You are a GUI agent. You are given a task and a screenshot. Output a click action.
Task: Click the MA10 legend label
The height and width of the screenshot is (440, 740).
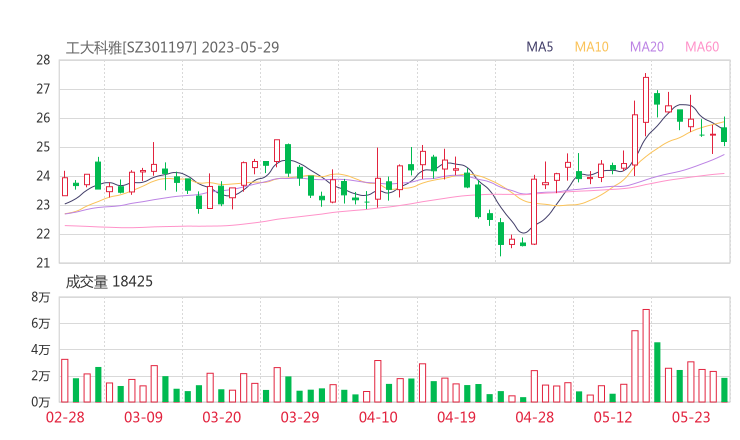[x=591, y=47]
